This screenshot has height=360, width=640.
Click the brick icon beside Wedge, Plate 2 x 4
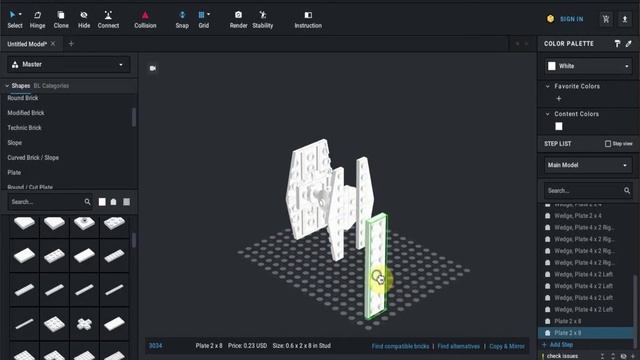click(x=548, y=216)
